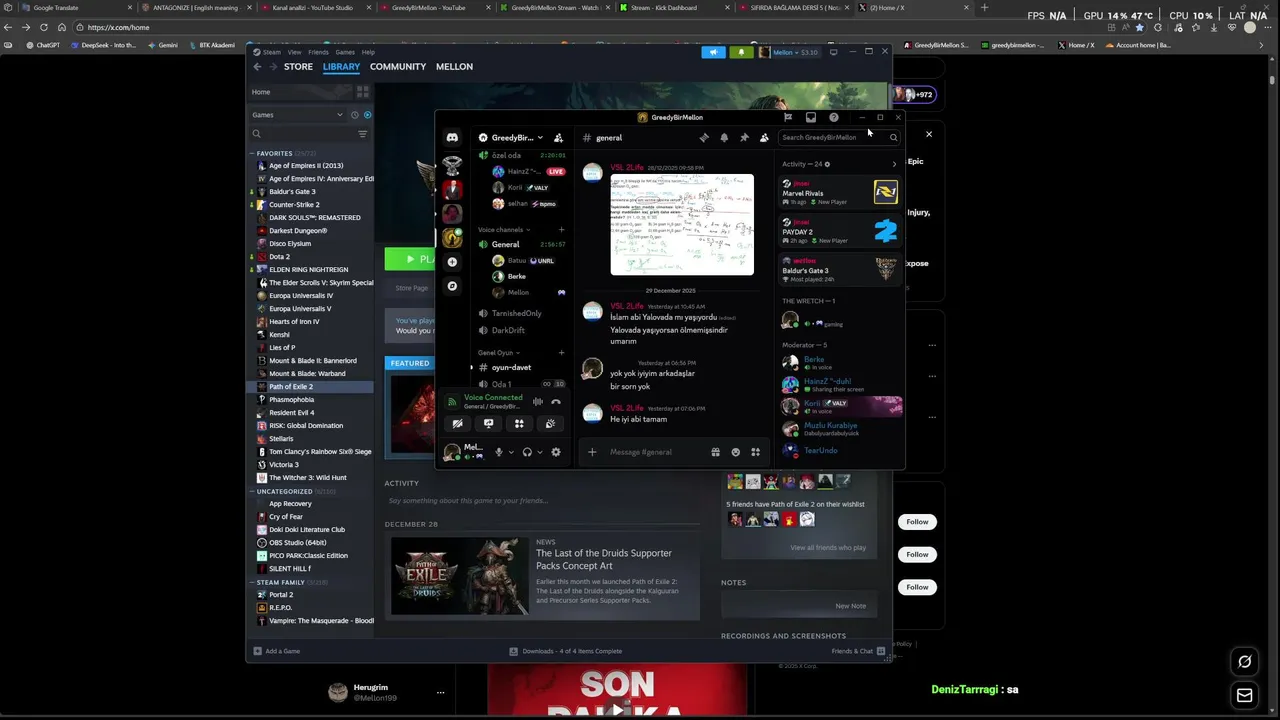The width and height of the screenshot is (1280, 720).
Task: Invite people icon next to GreedyBir server name
Action: coord(559,138)
